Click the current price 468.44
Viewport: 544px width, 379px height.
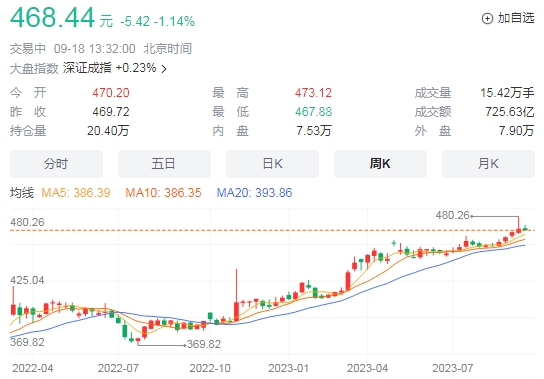click(x=52, y=17)
